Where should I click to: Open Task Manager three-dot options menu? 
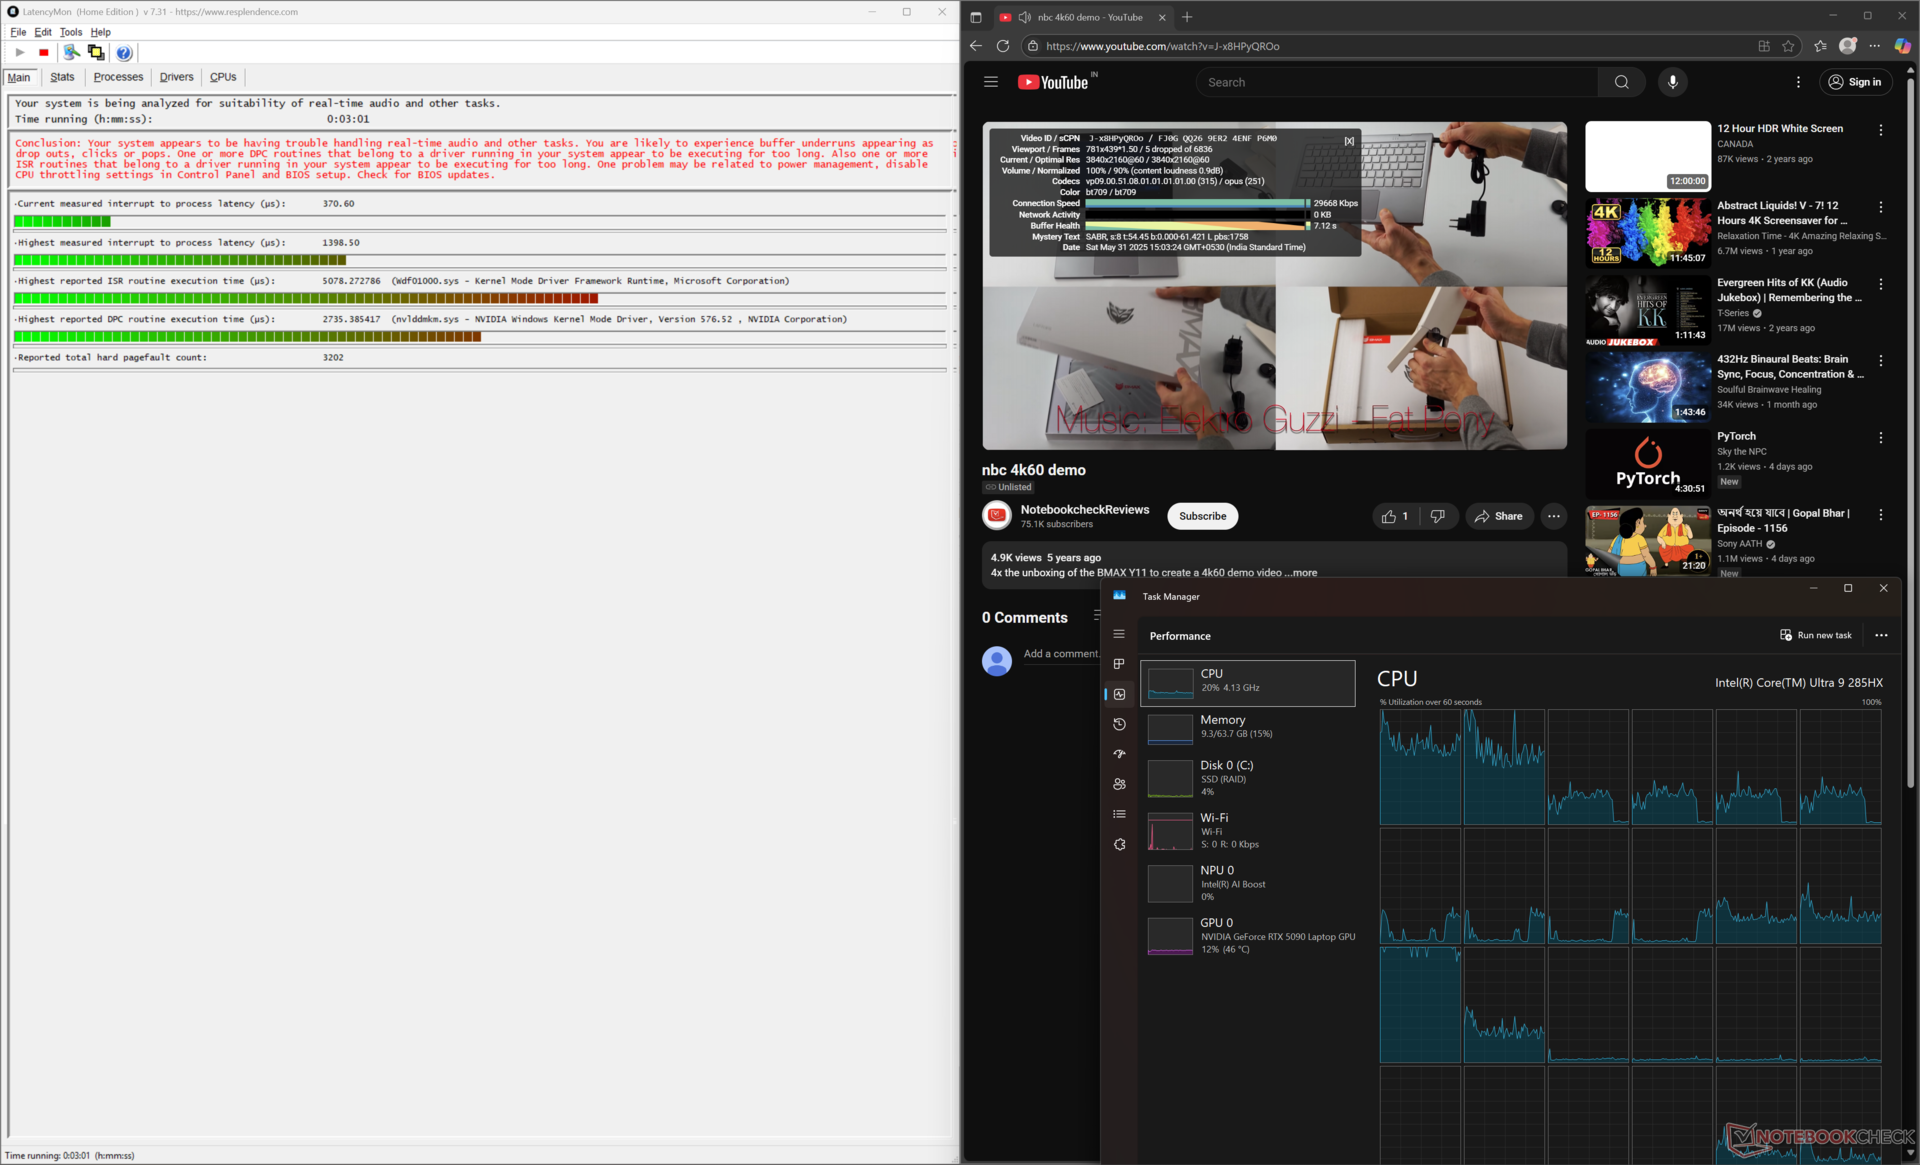1881,635
